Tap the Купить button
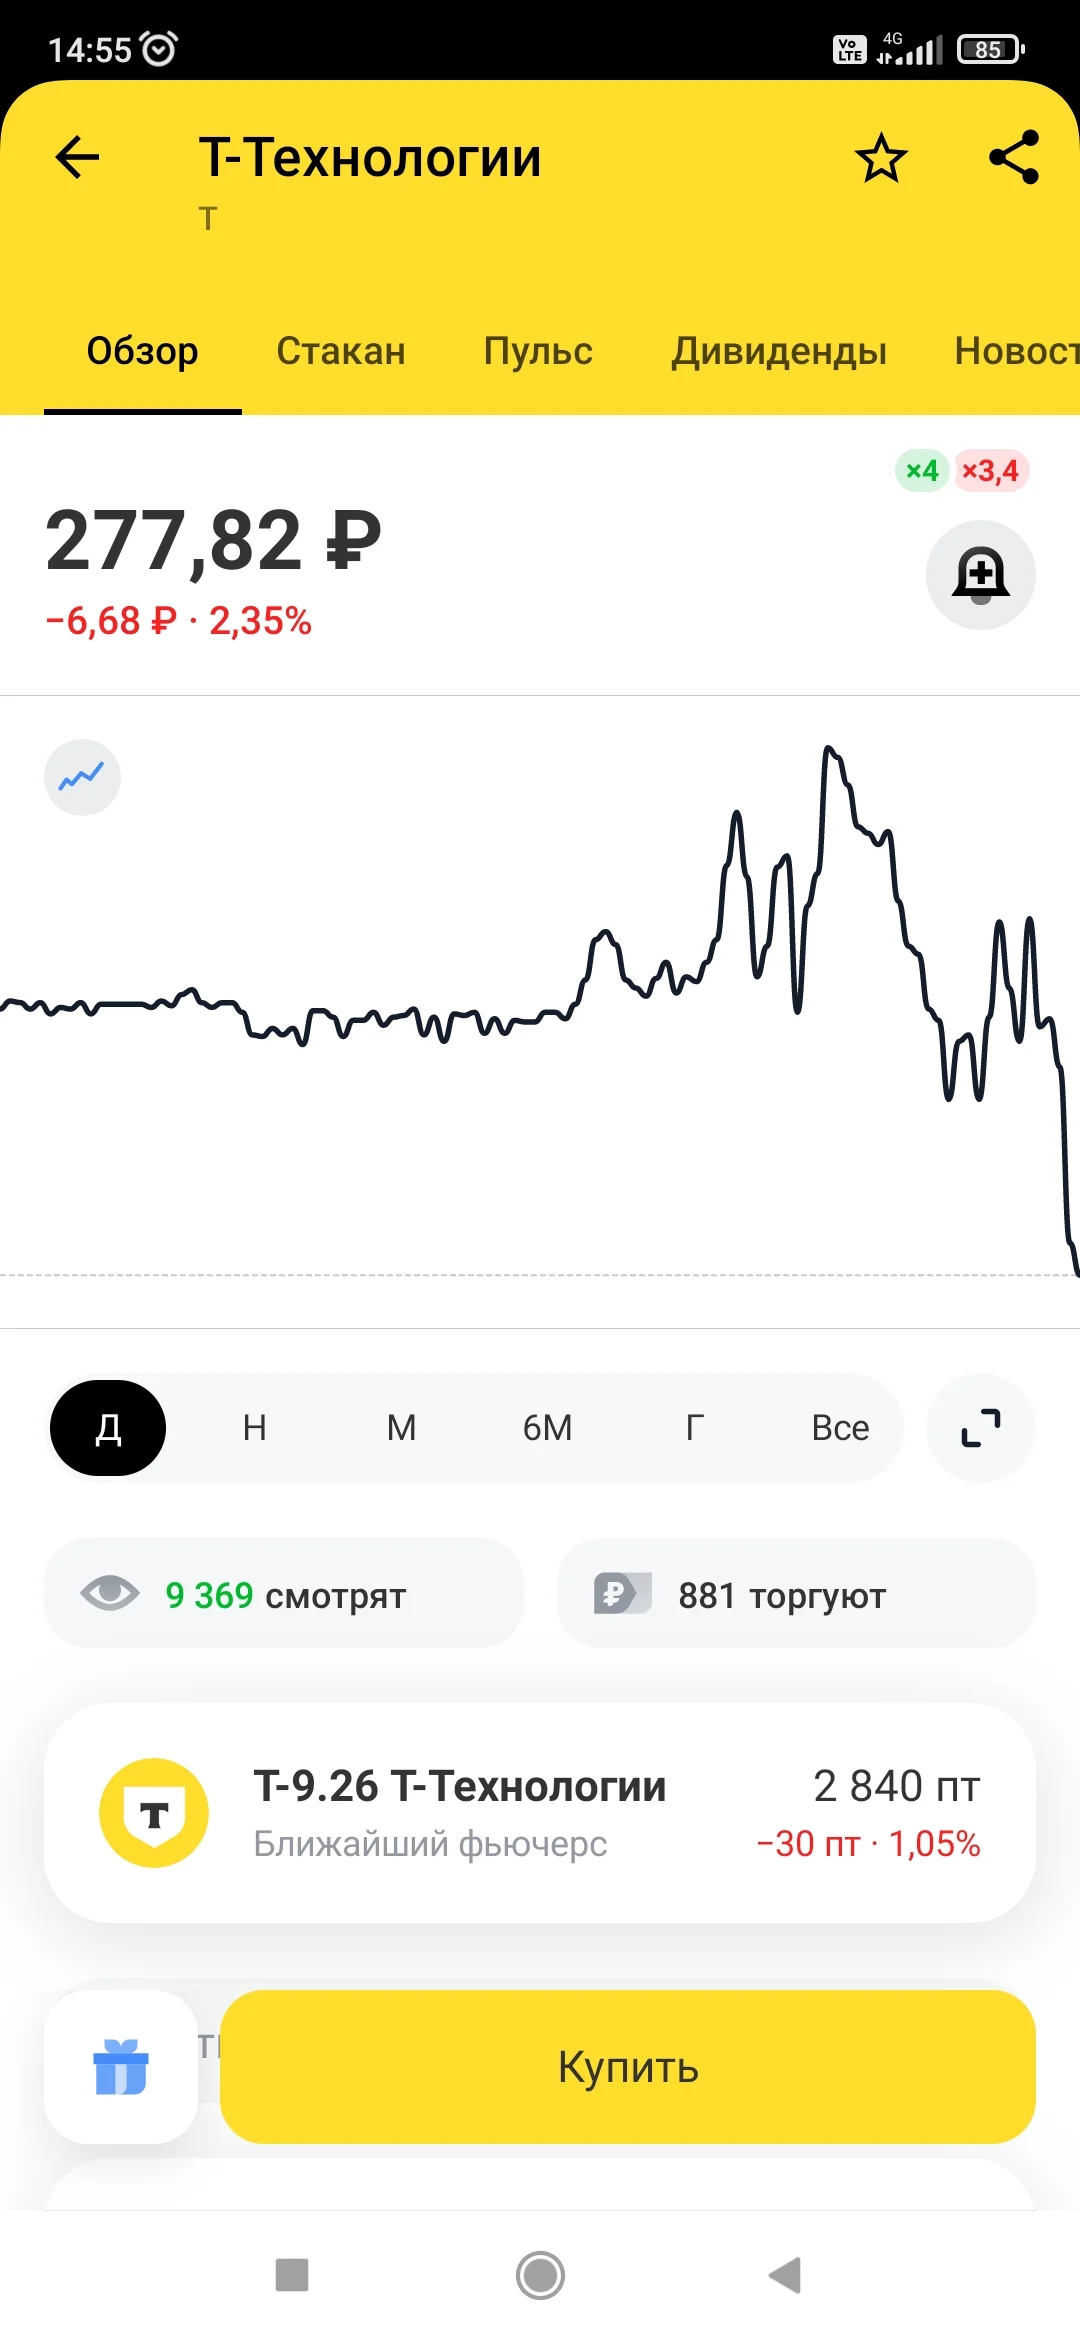Screen dimensions: 1080x2340 coord(628,2067)
